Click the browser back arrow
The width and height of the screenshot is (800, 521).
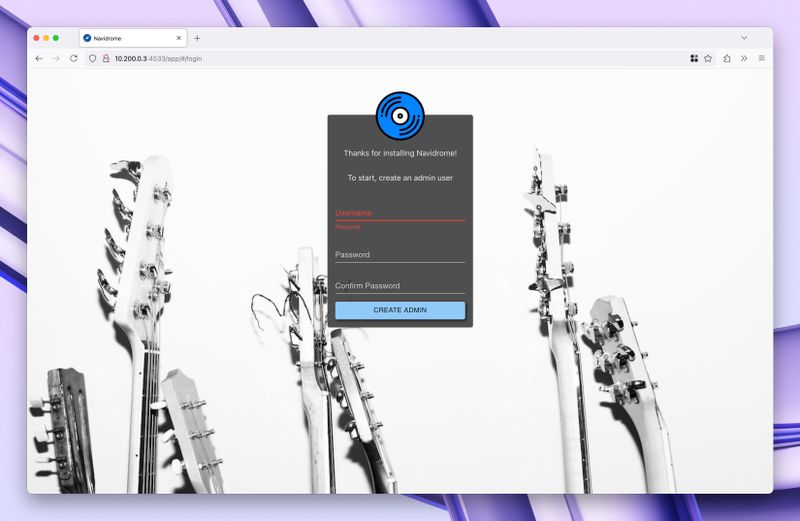point(39,58)
